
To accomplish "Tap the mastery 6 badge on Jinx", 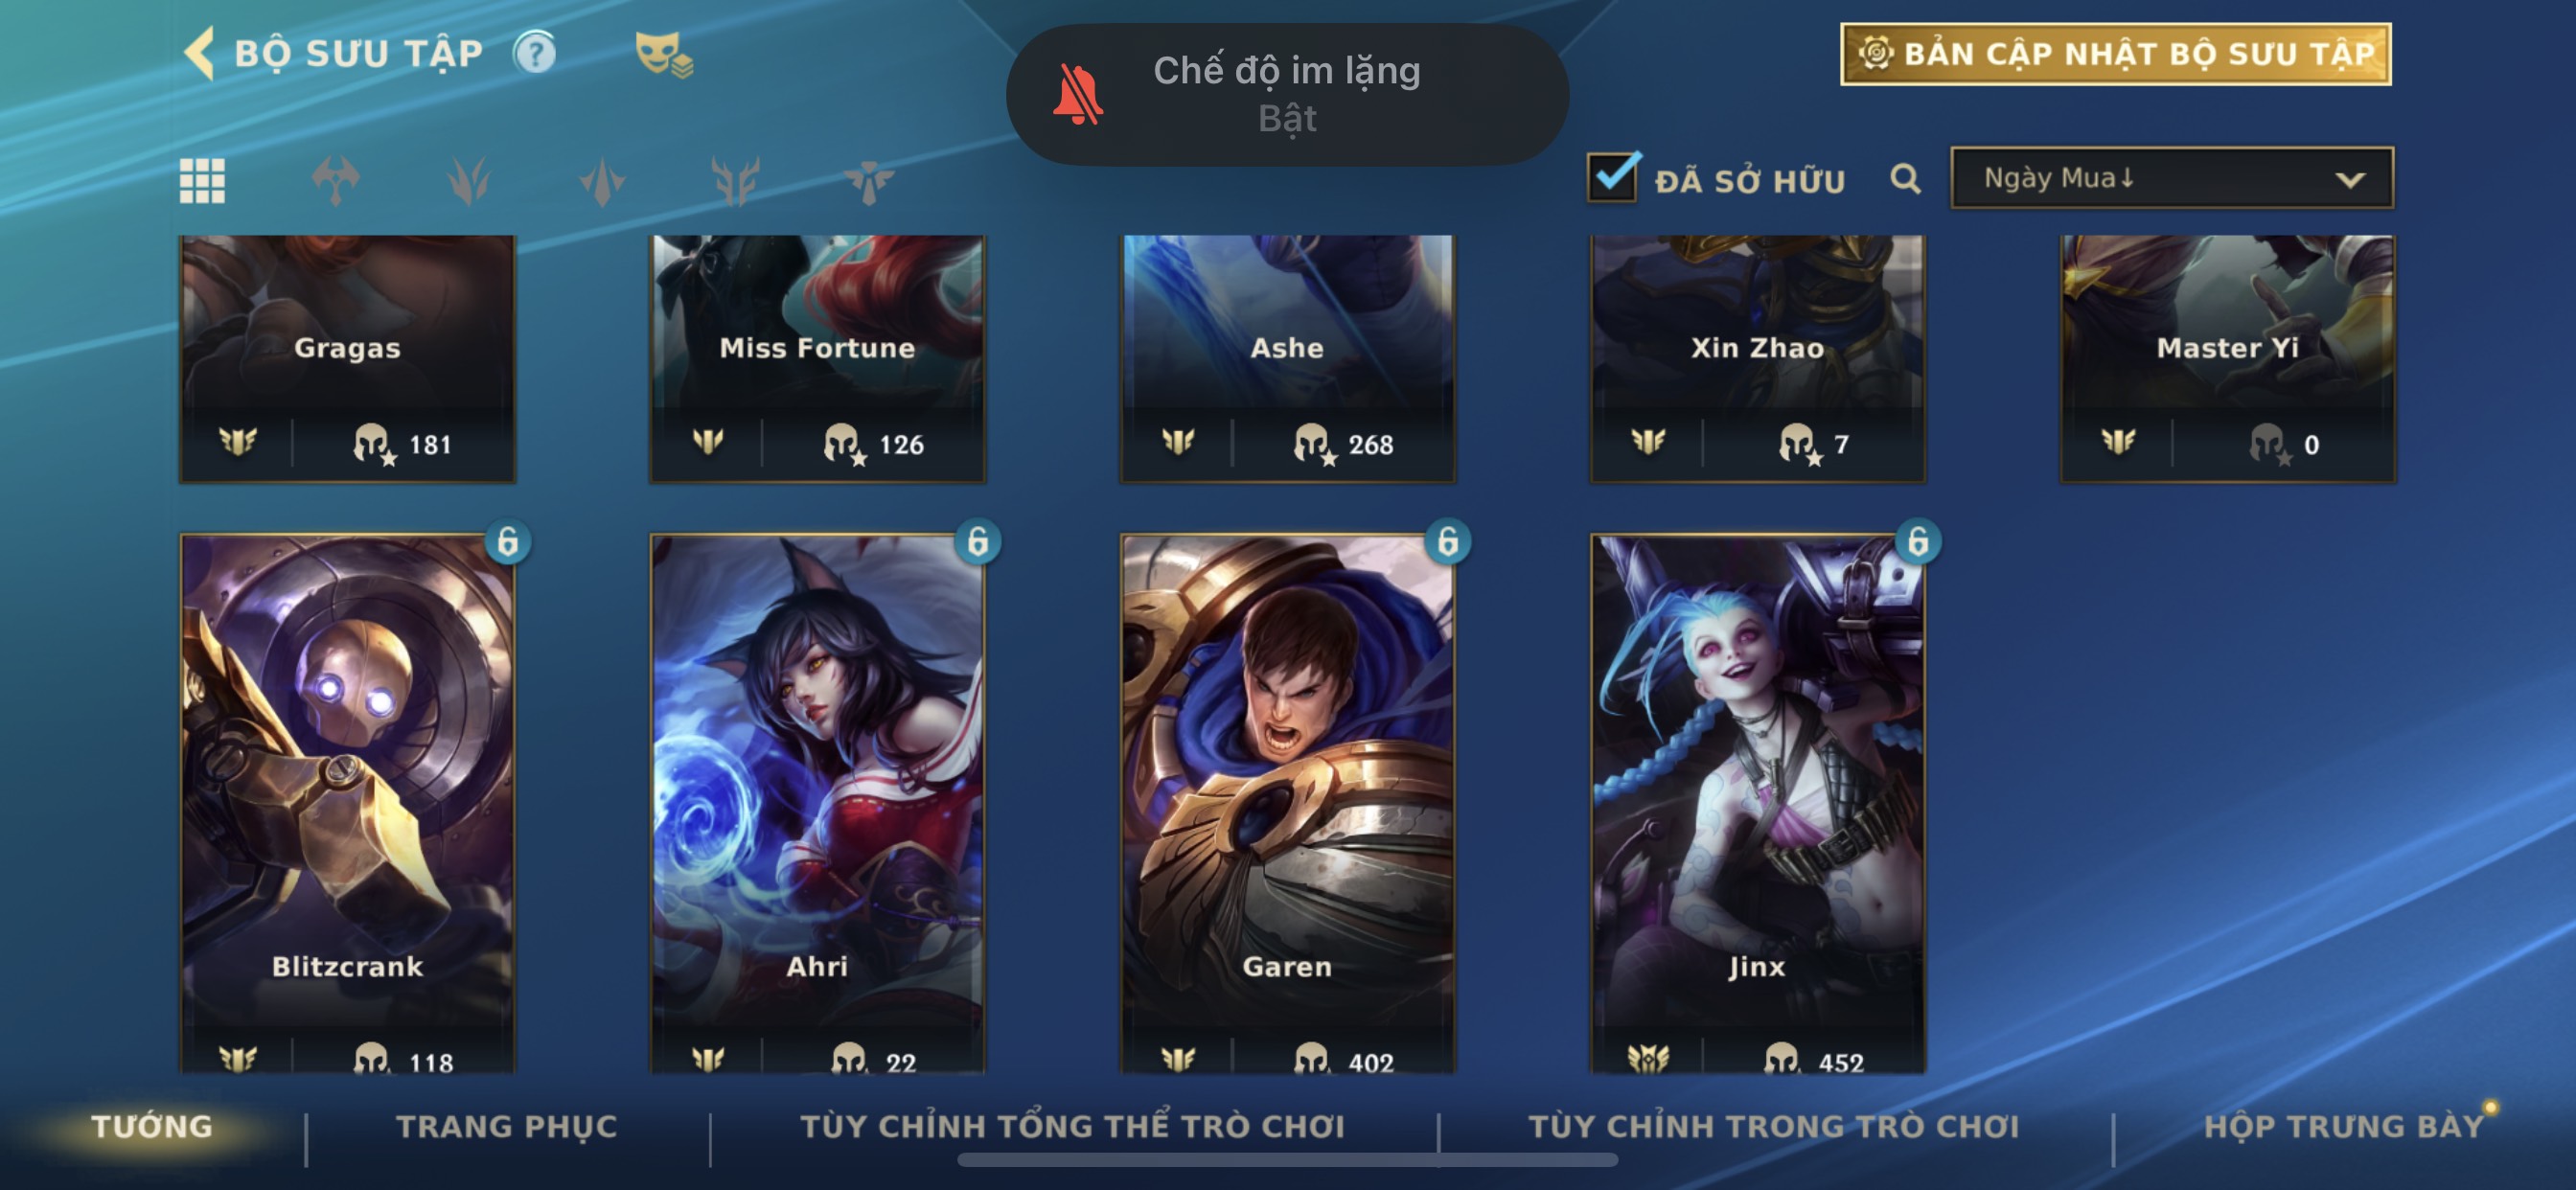I will [1917, 541].
